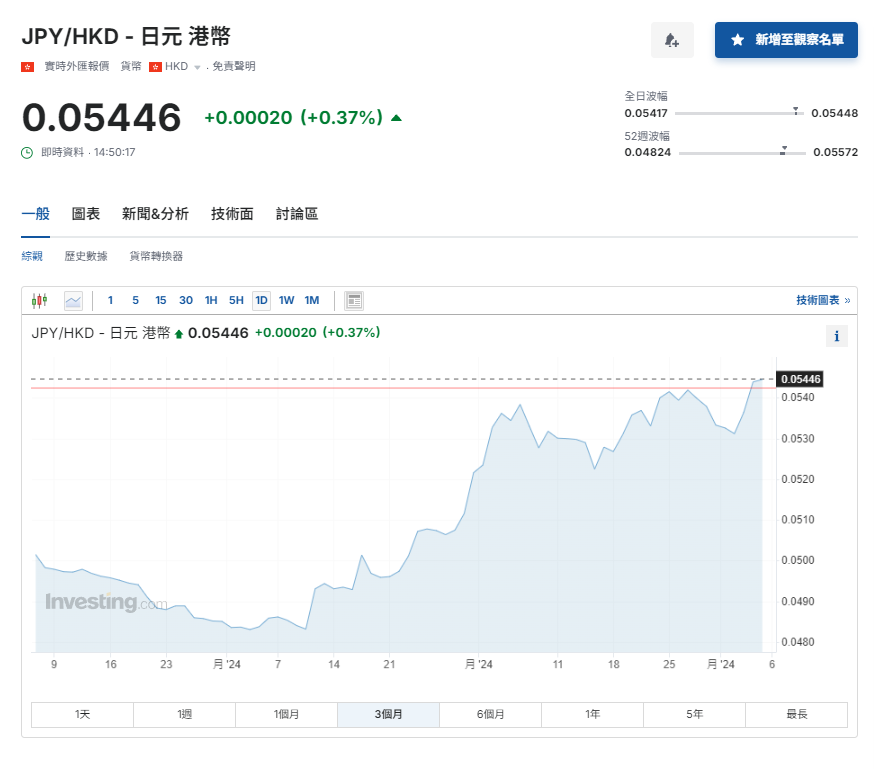Click the chart info icon

837,336
